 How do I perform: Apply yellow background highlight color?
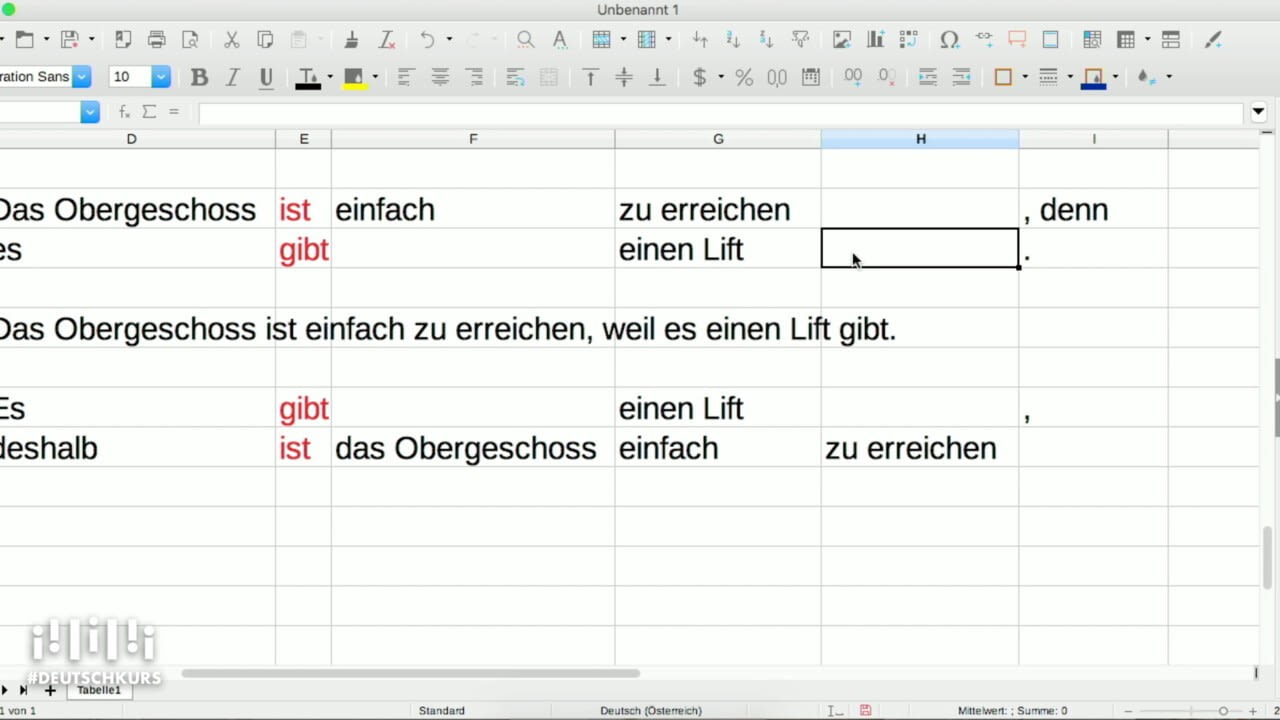pos(353,77)
